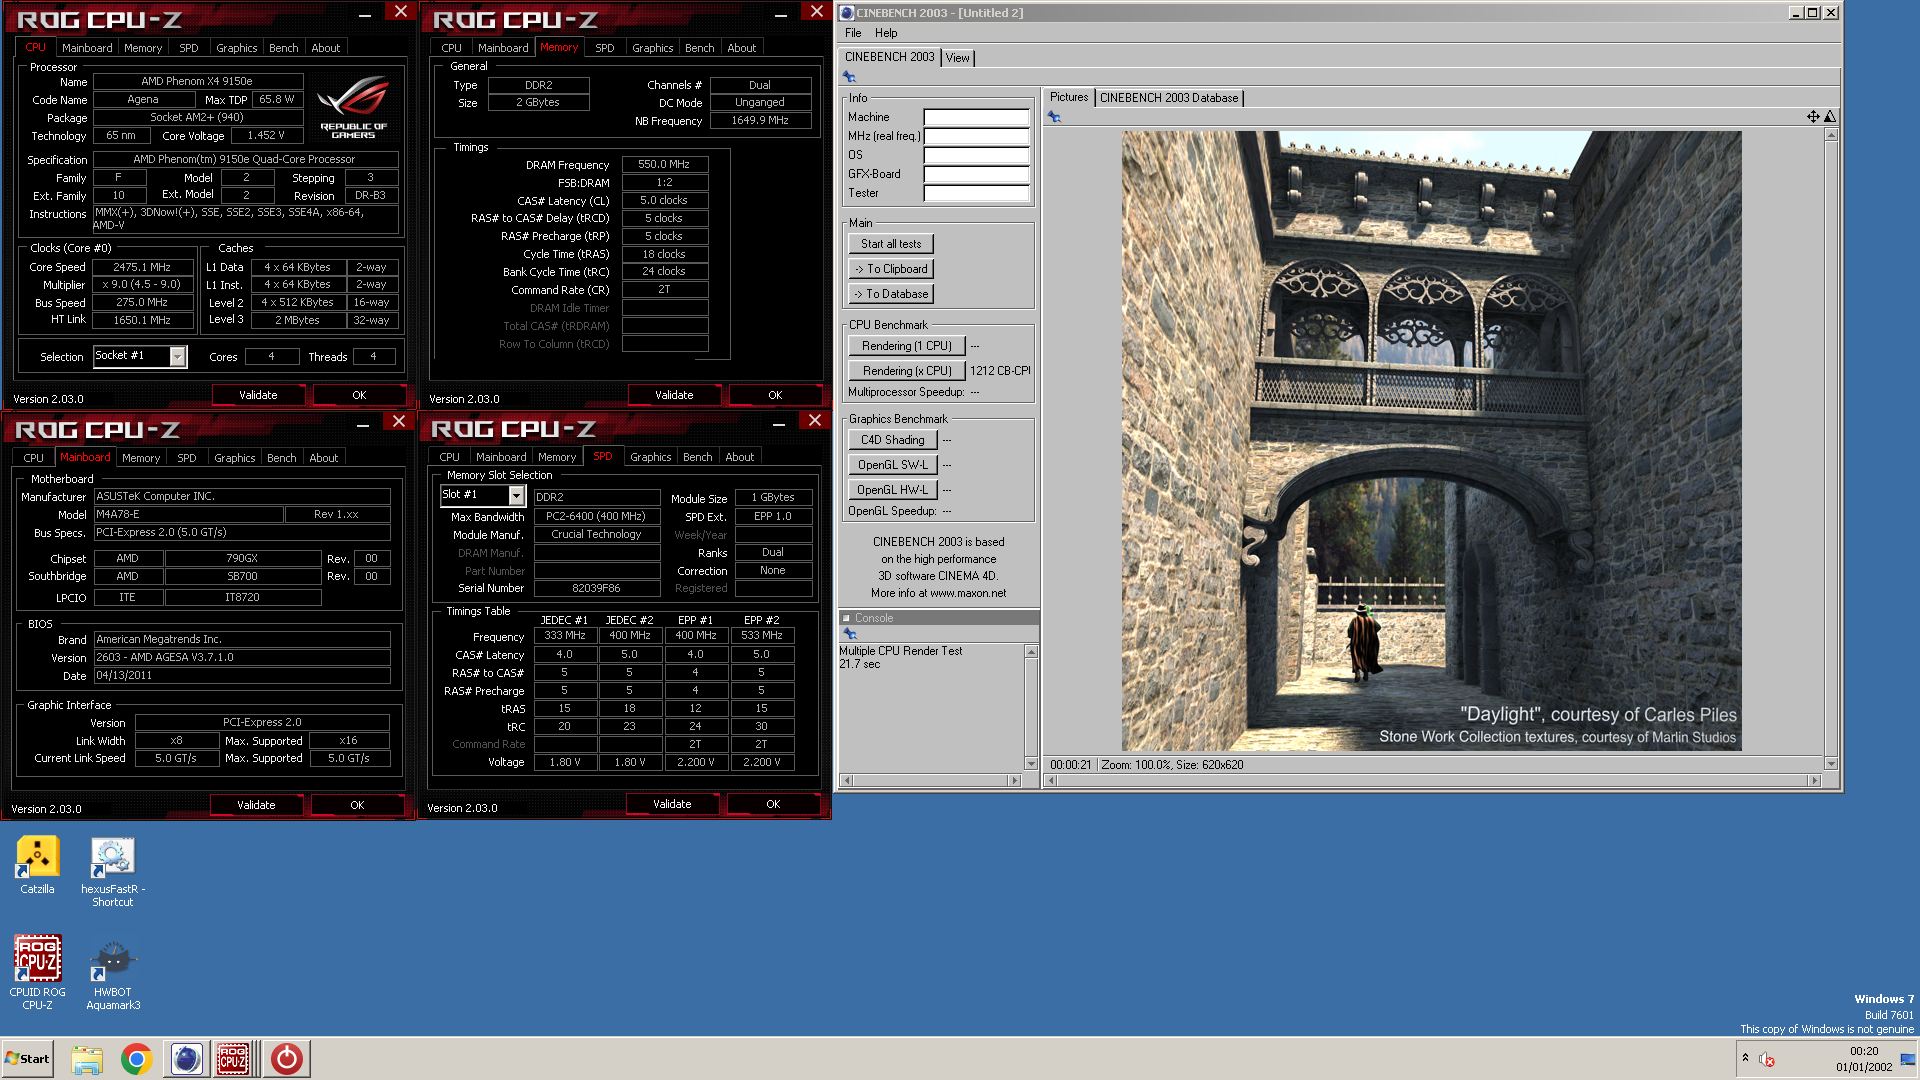The height and width of the screenshot is (1080, 1920).
Task: Click the Console horizontal scroll-left arrow
Action: [x=847, y=781]
